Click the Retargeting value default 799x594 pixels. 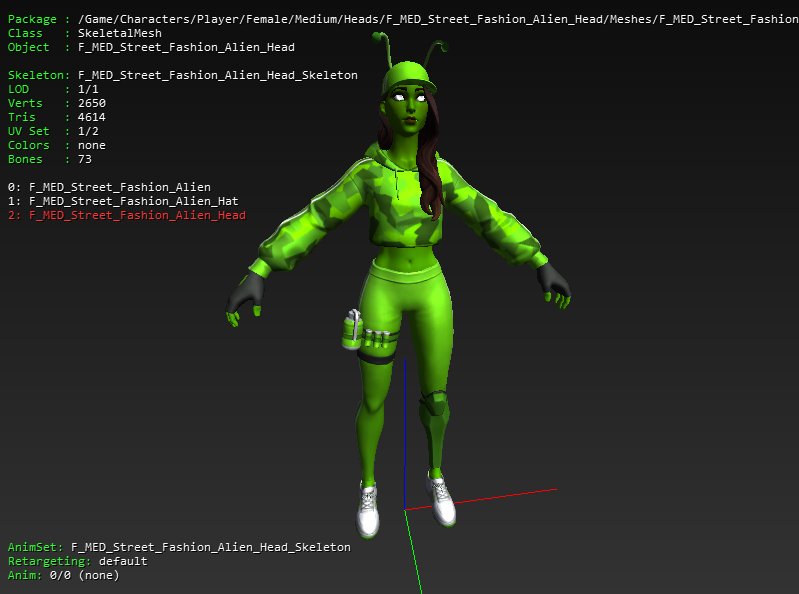(x=123, y=561)
